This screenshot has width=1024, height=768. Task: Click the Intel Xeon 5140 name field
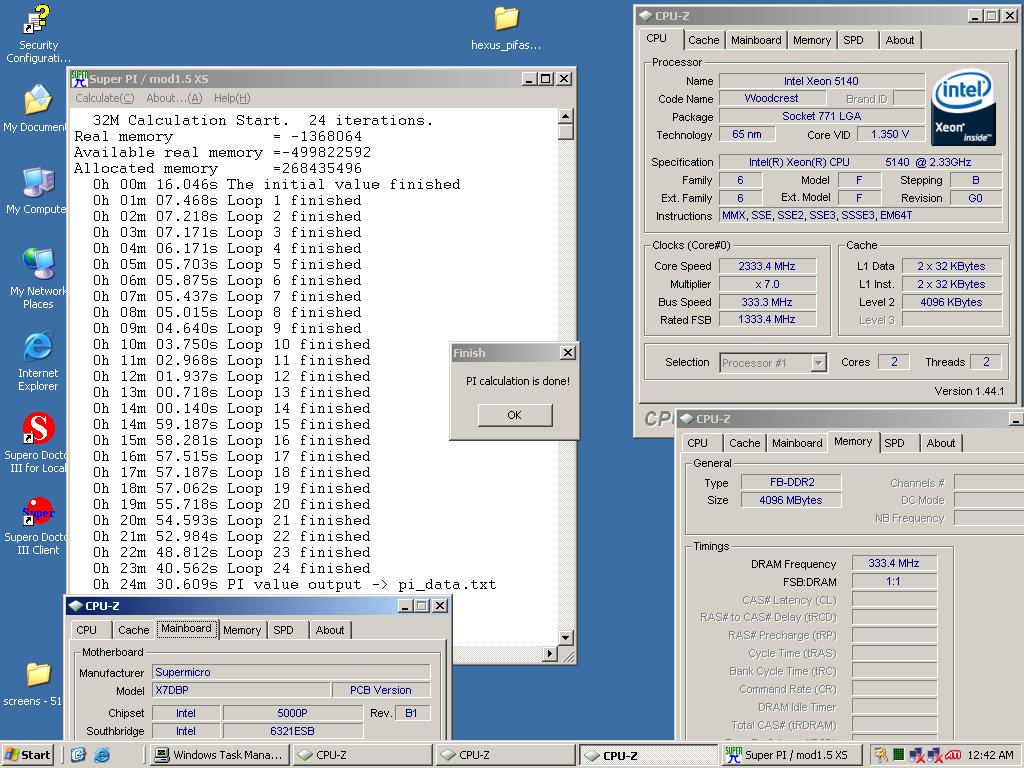(x=822, y=81)
